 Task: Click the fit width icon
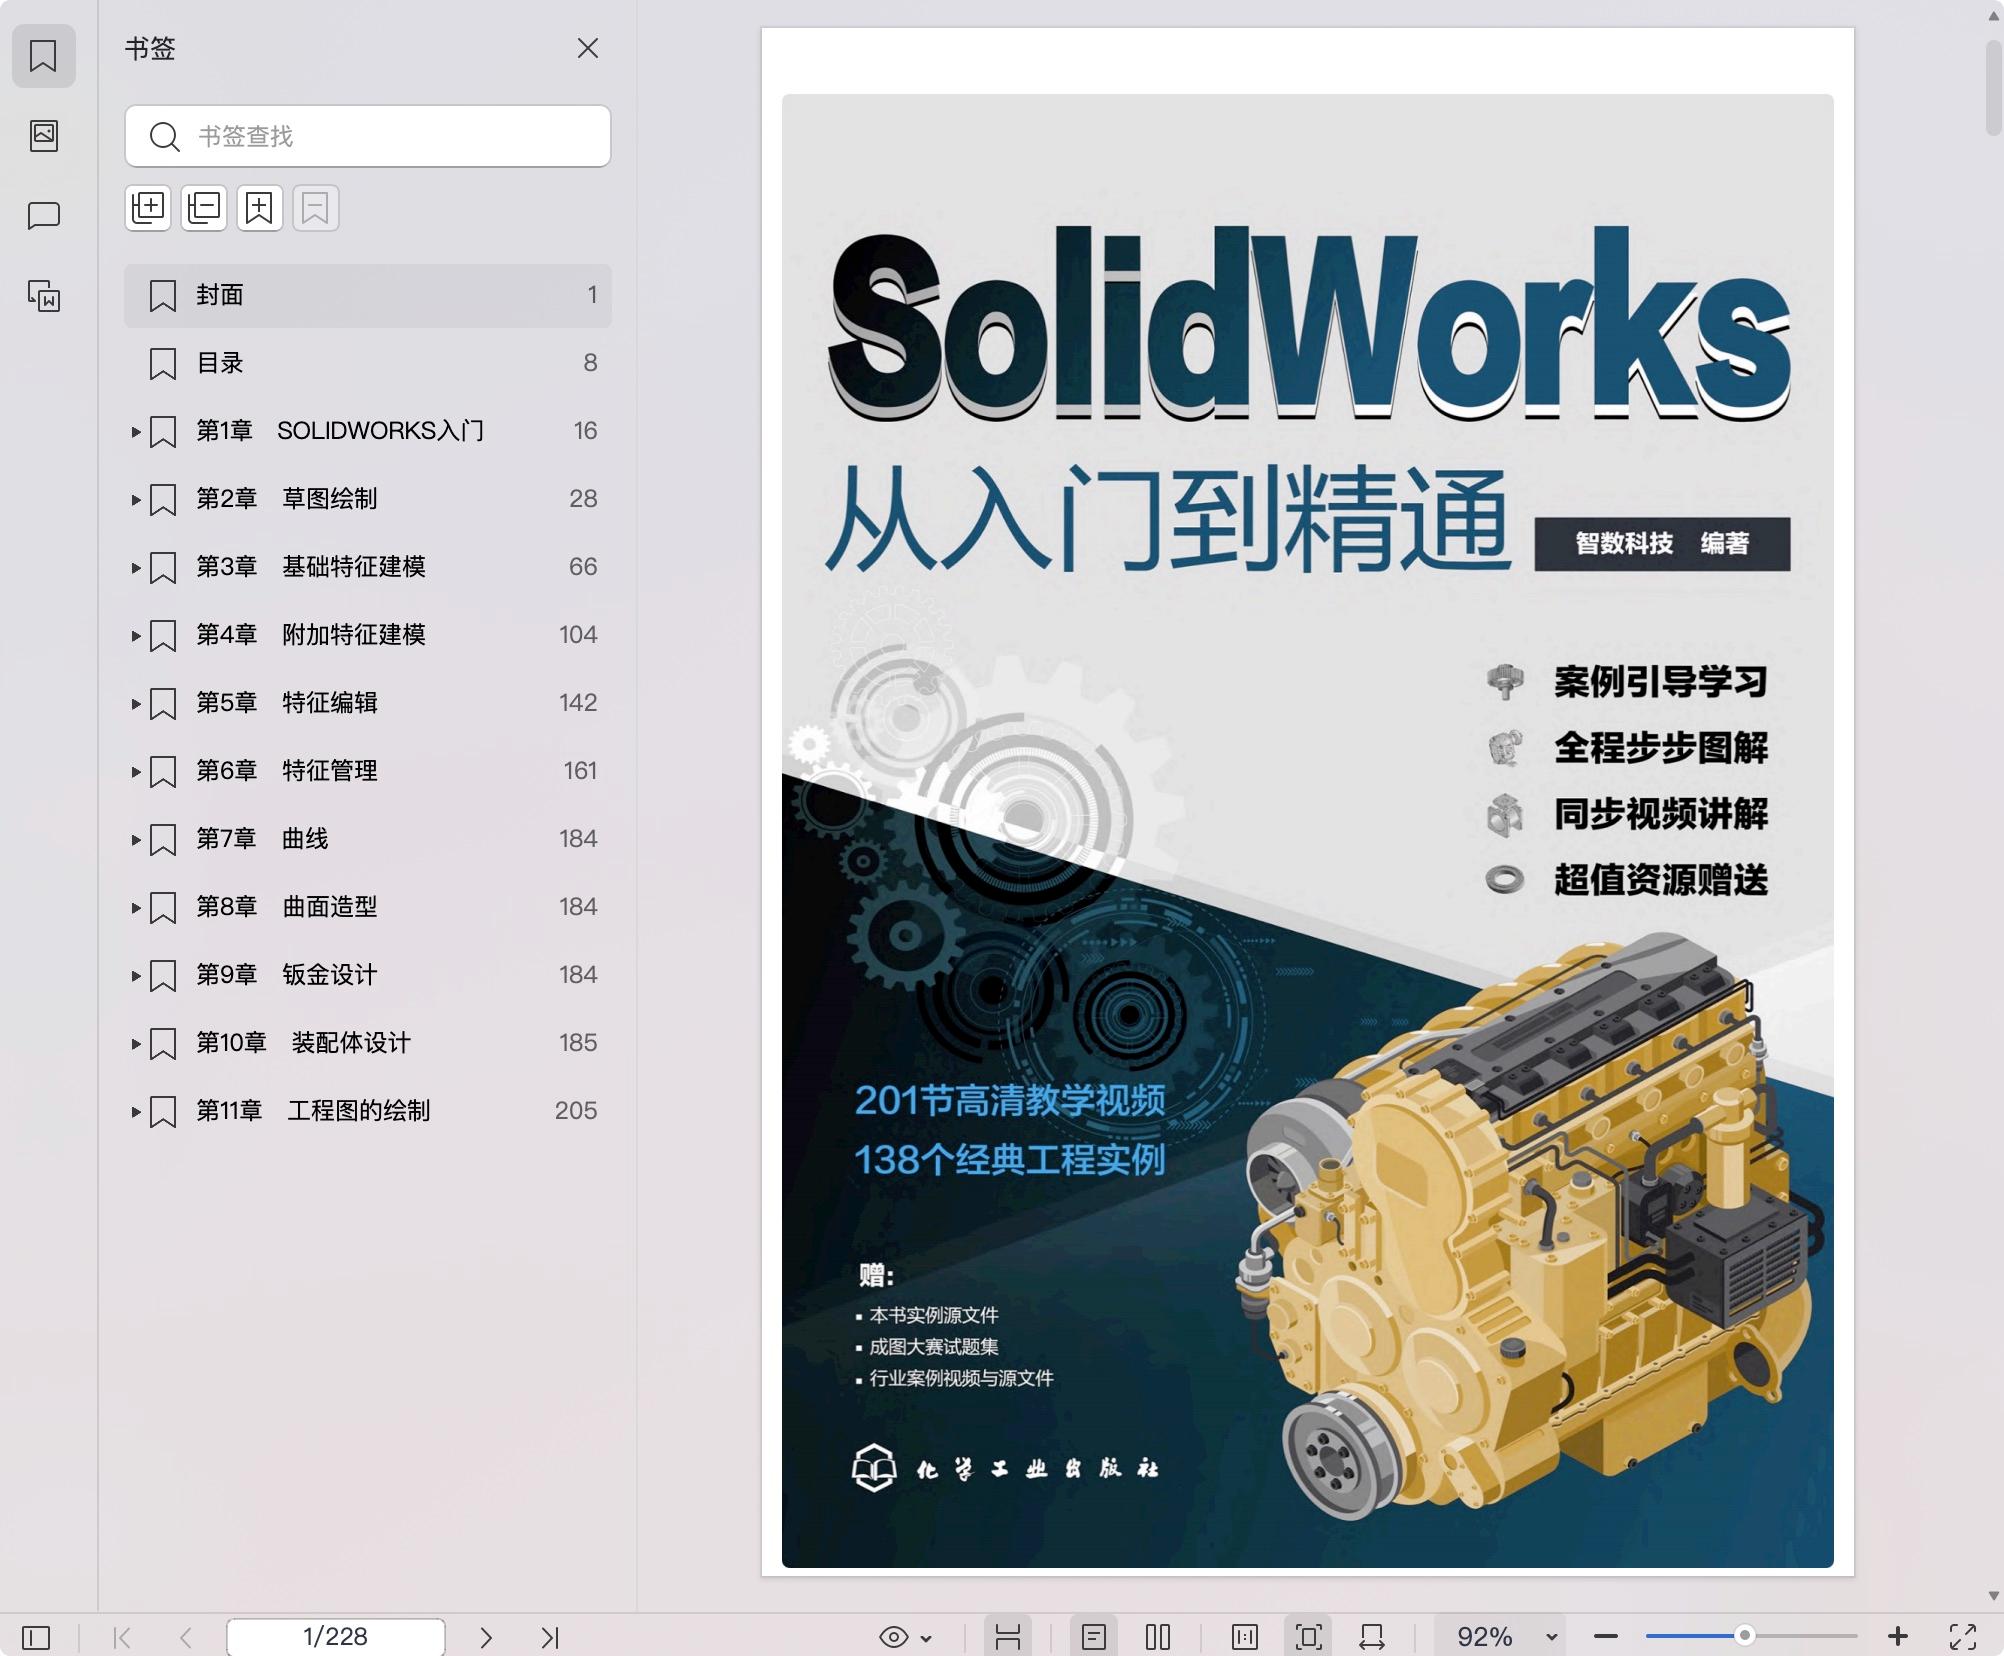1372,1637
